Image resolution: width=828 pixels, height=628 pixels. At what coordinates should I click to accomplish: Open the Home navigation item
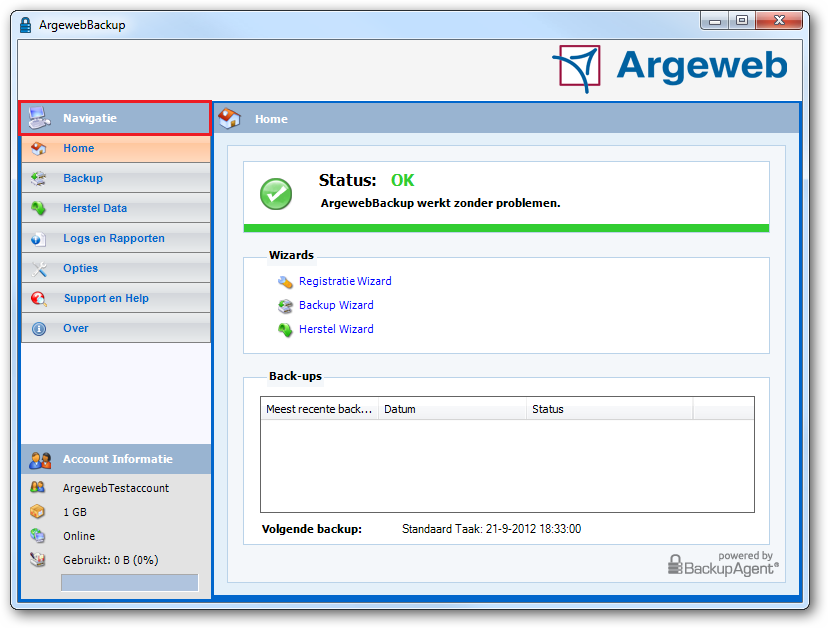point(116,148)
